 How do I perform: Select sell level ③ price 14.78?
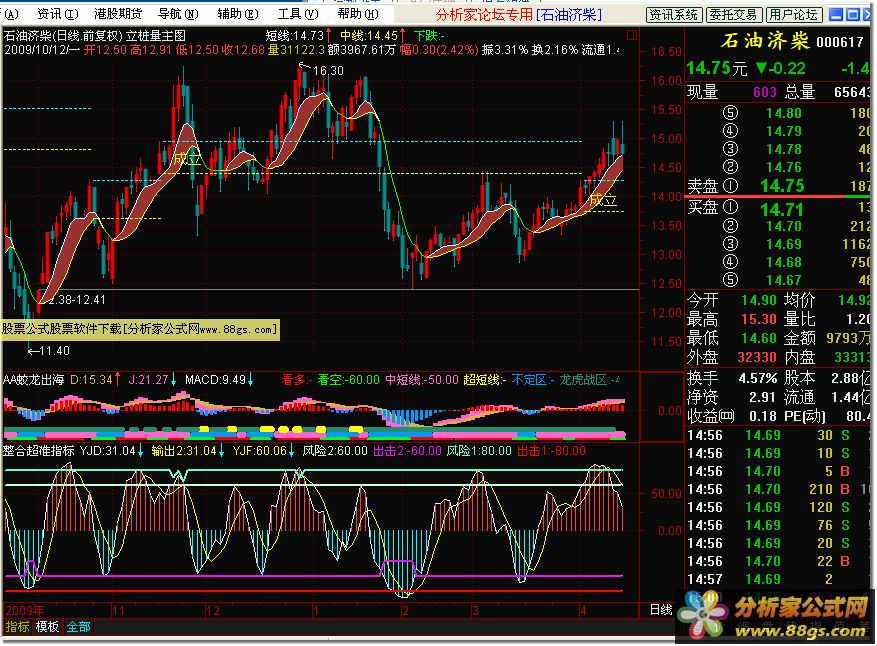[784, 149]
